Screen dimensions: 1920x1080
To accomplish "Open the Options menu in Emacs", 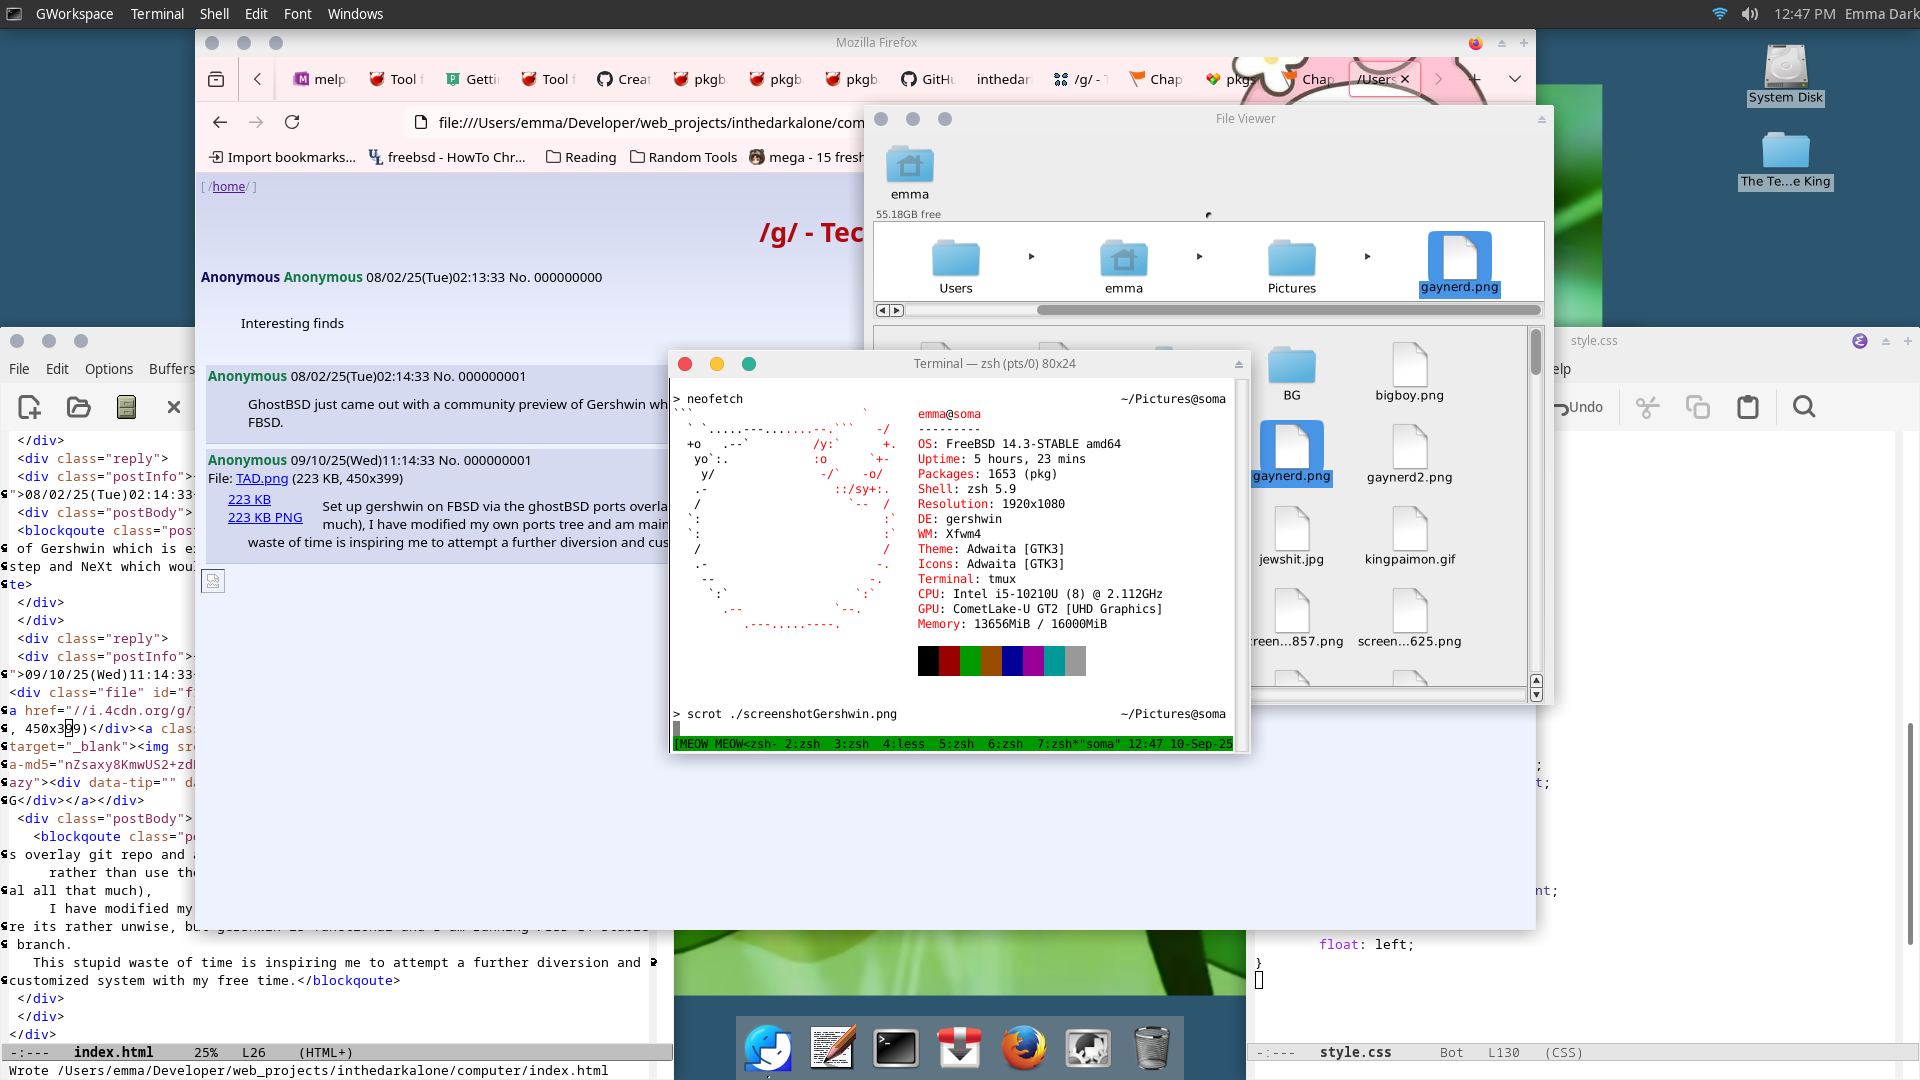I will point(108,369).
